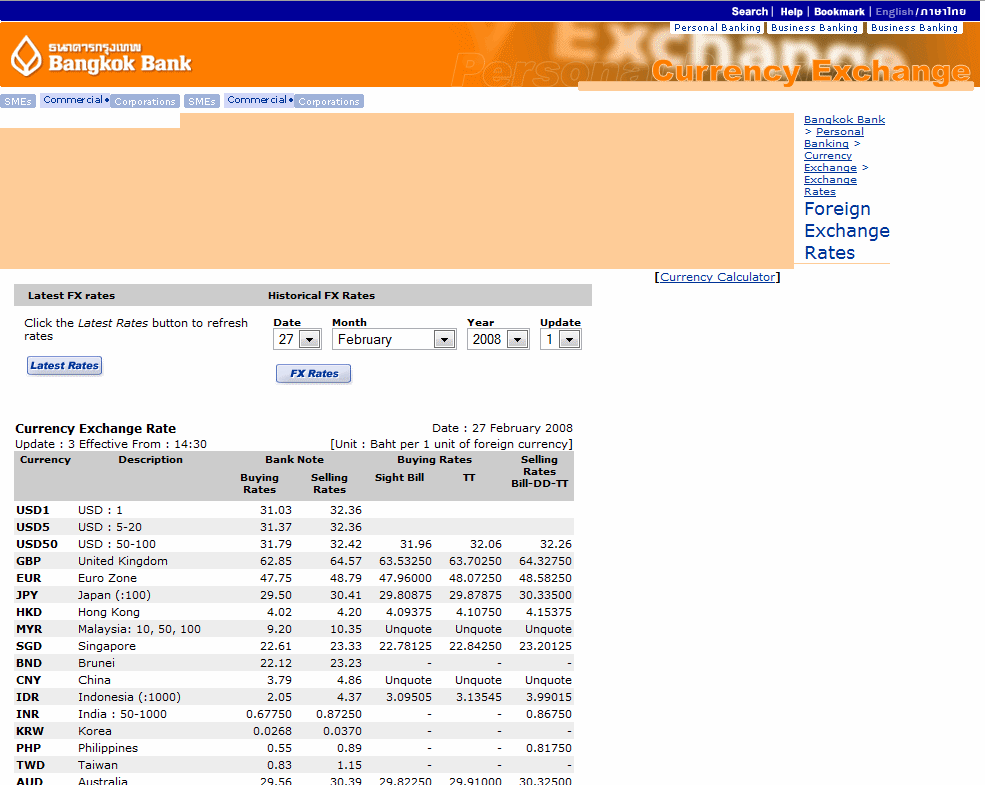Click the Currency Exchange Rate table title
The image size is (985, 785).
[x=95, y=428]
